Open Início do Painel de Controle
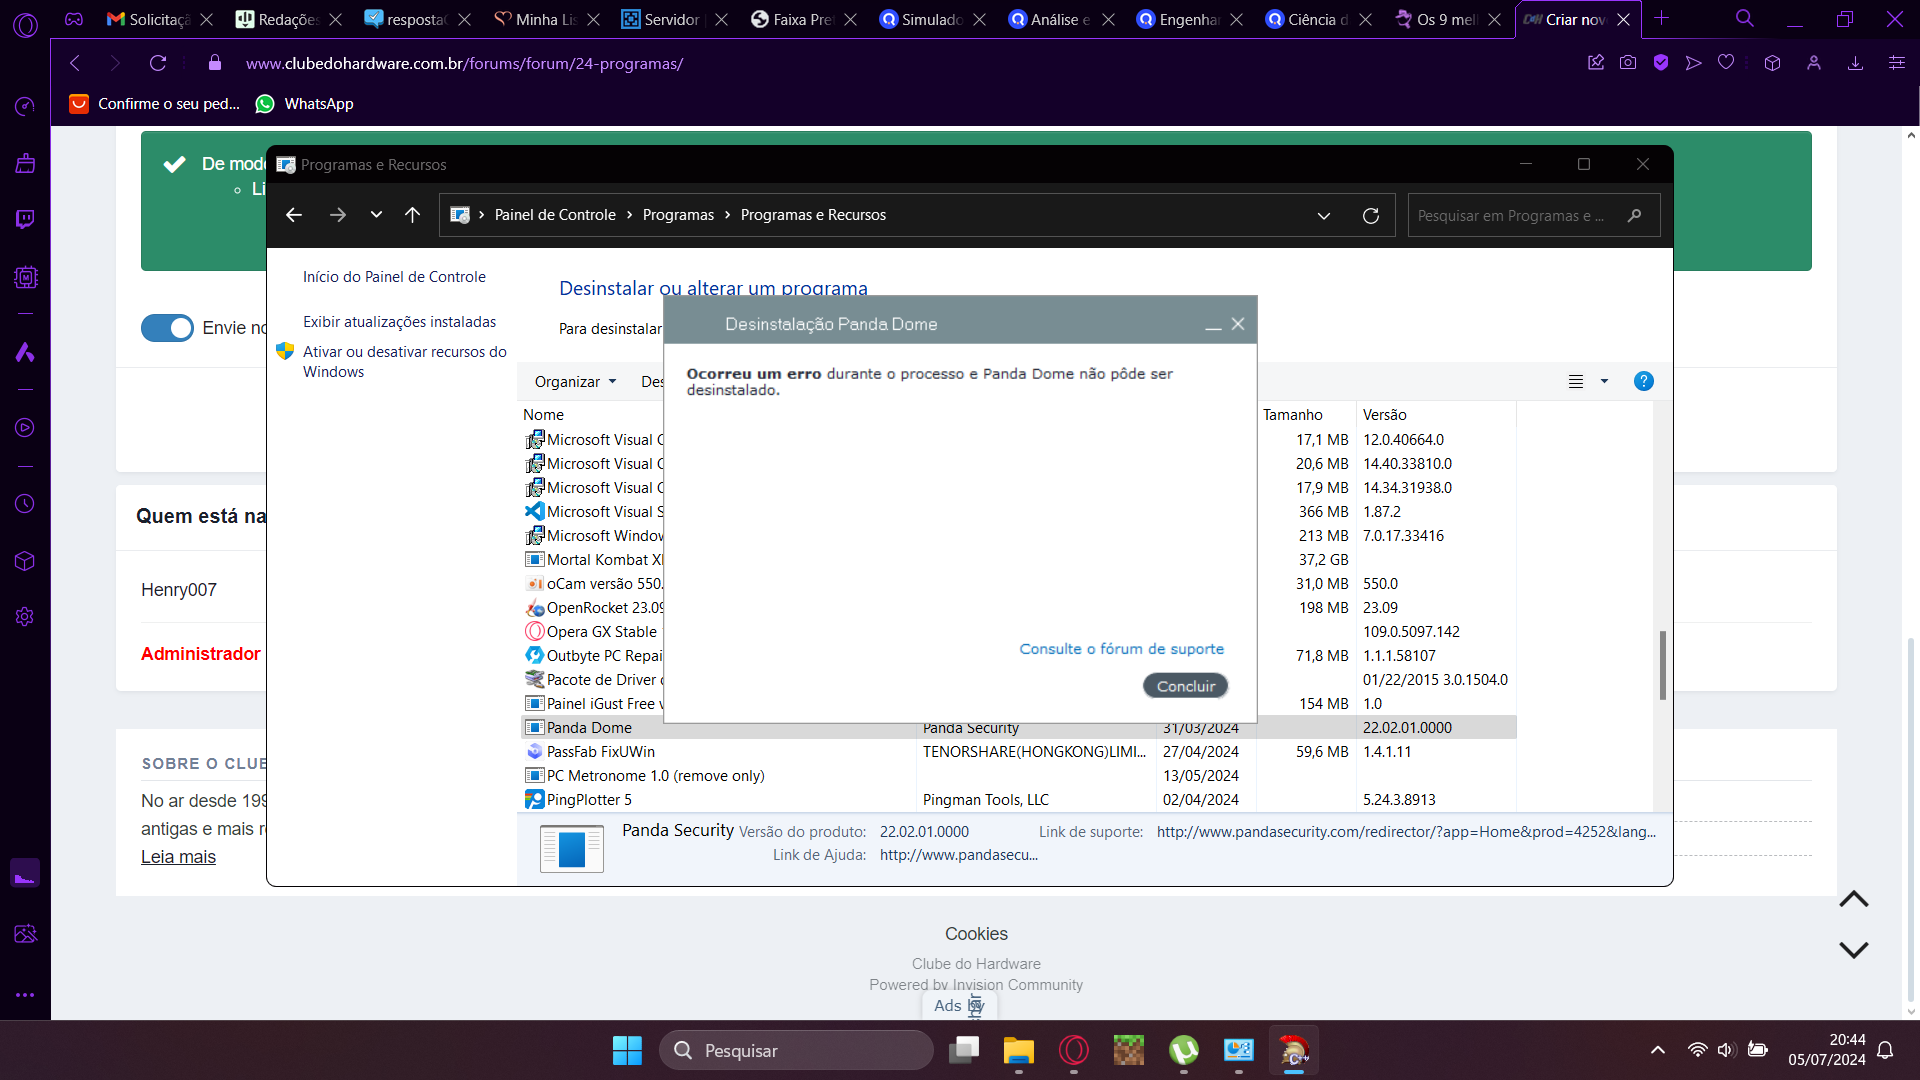The width and height of the screenshot is (1920, 1080). pos(394,277)
